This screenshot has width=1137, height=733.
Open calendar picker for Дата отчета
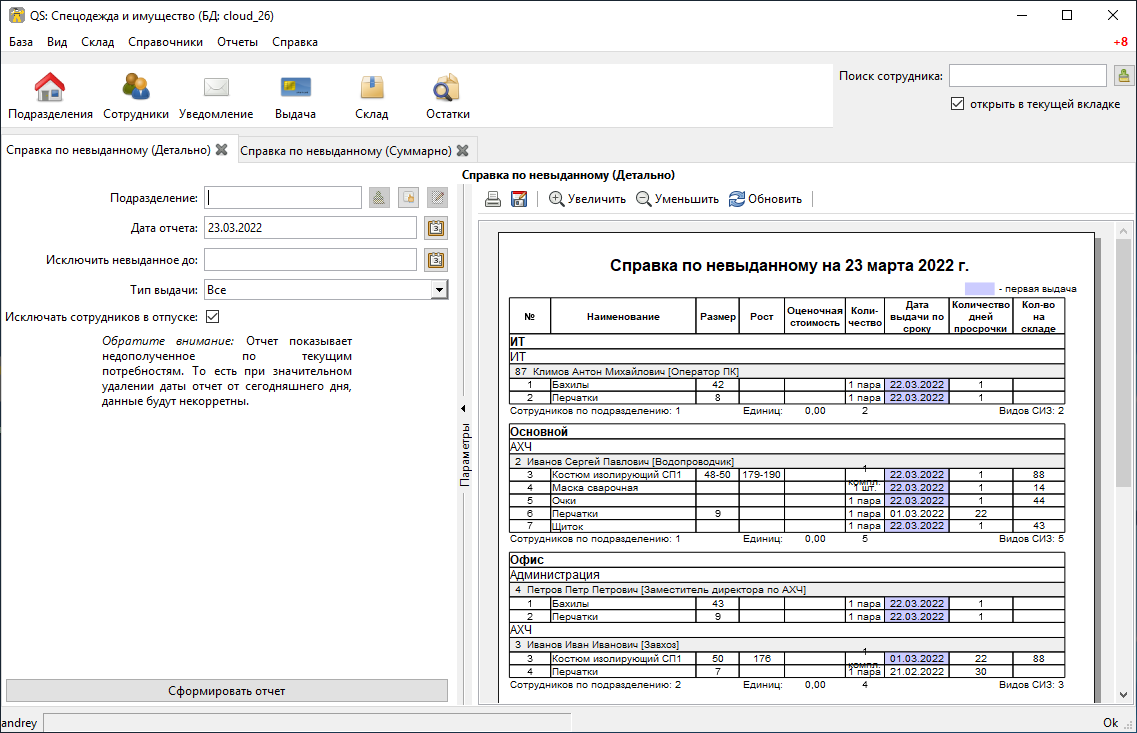[x=436, y=228]
